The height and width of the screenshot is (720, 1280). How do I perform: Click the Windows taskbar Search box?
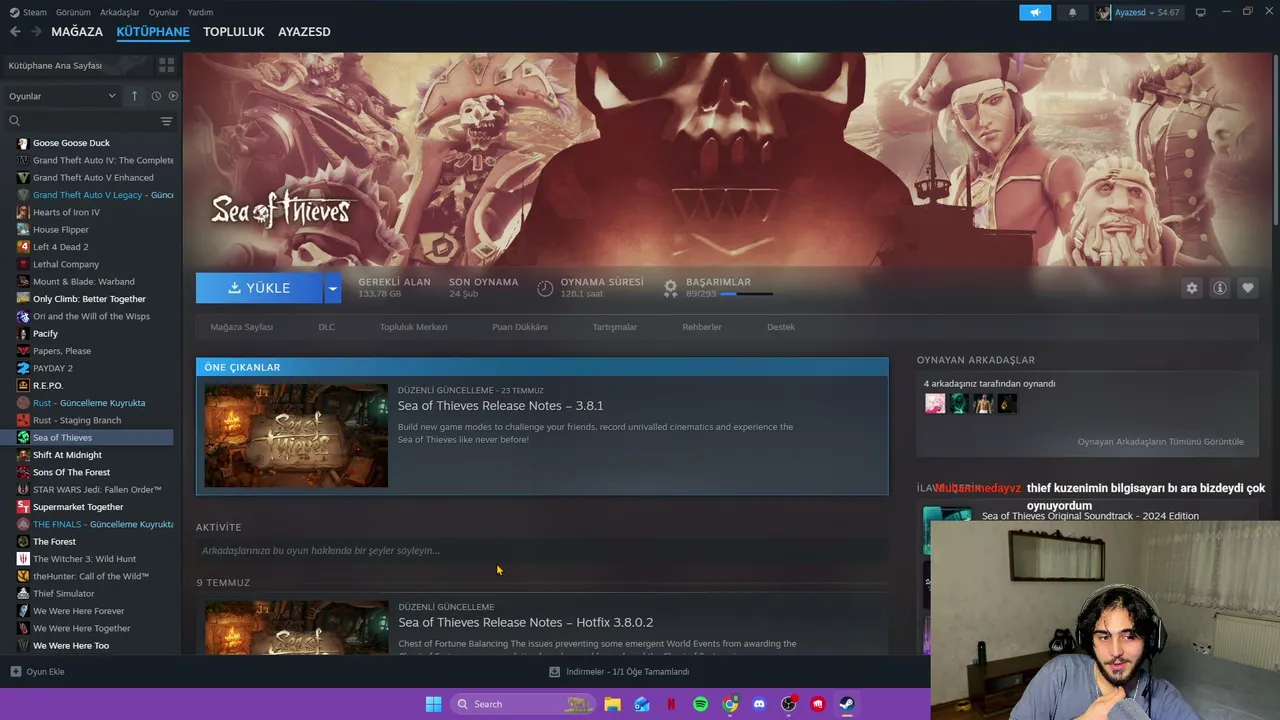(521, 704)
